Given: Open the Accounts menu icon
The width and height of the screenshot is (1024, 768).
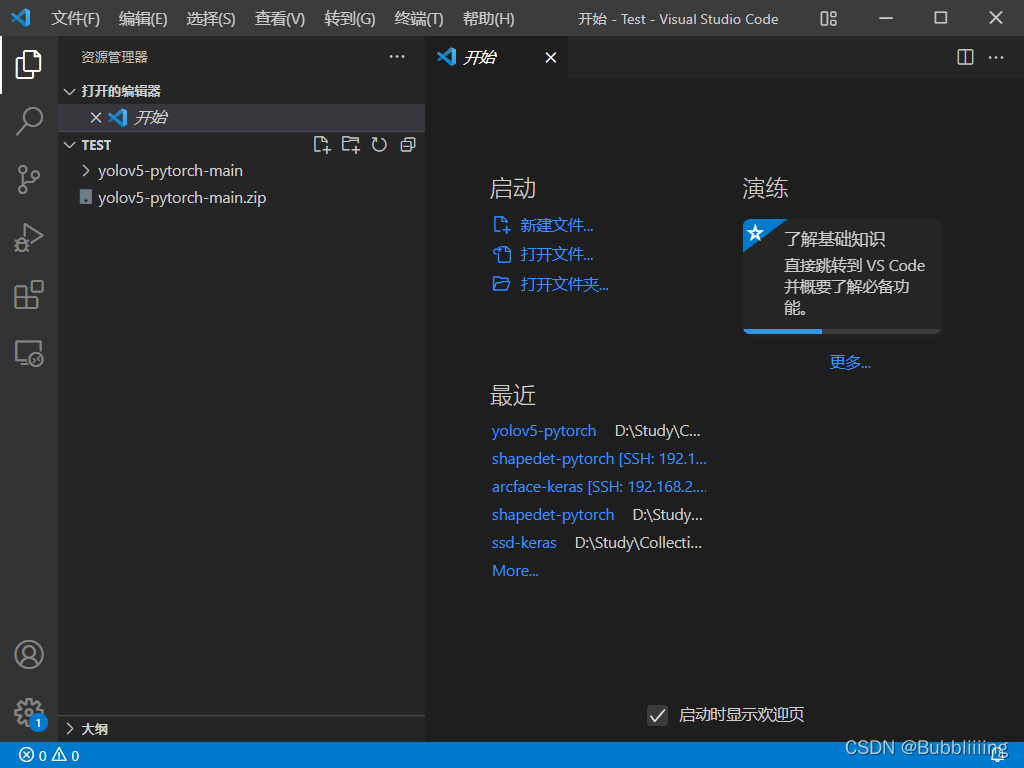Looking at the screenshot, I should [x=29, y=654].
